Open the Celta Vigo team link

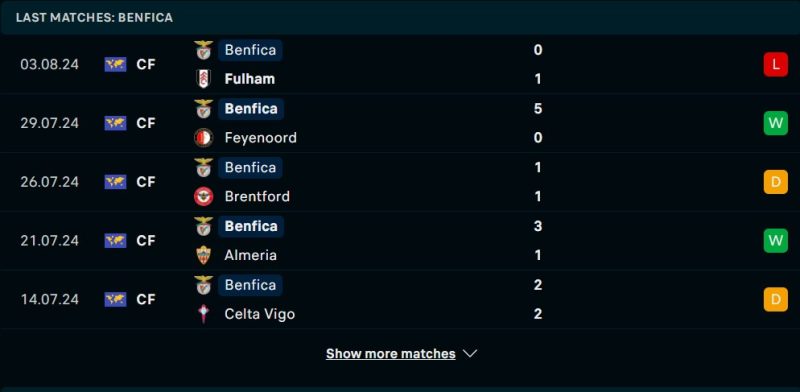260,314
